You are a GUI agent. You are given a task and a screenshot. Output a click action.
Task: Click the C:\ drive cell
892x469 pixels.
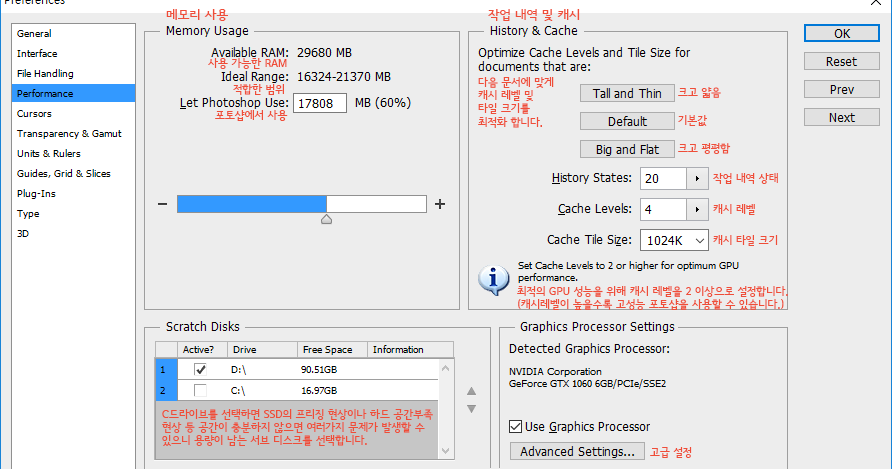(238, 391)
